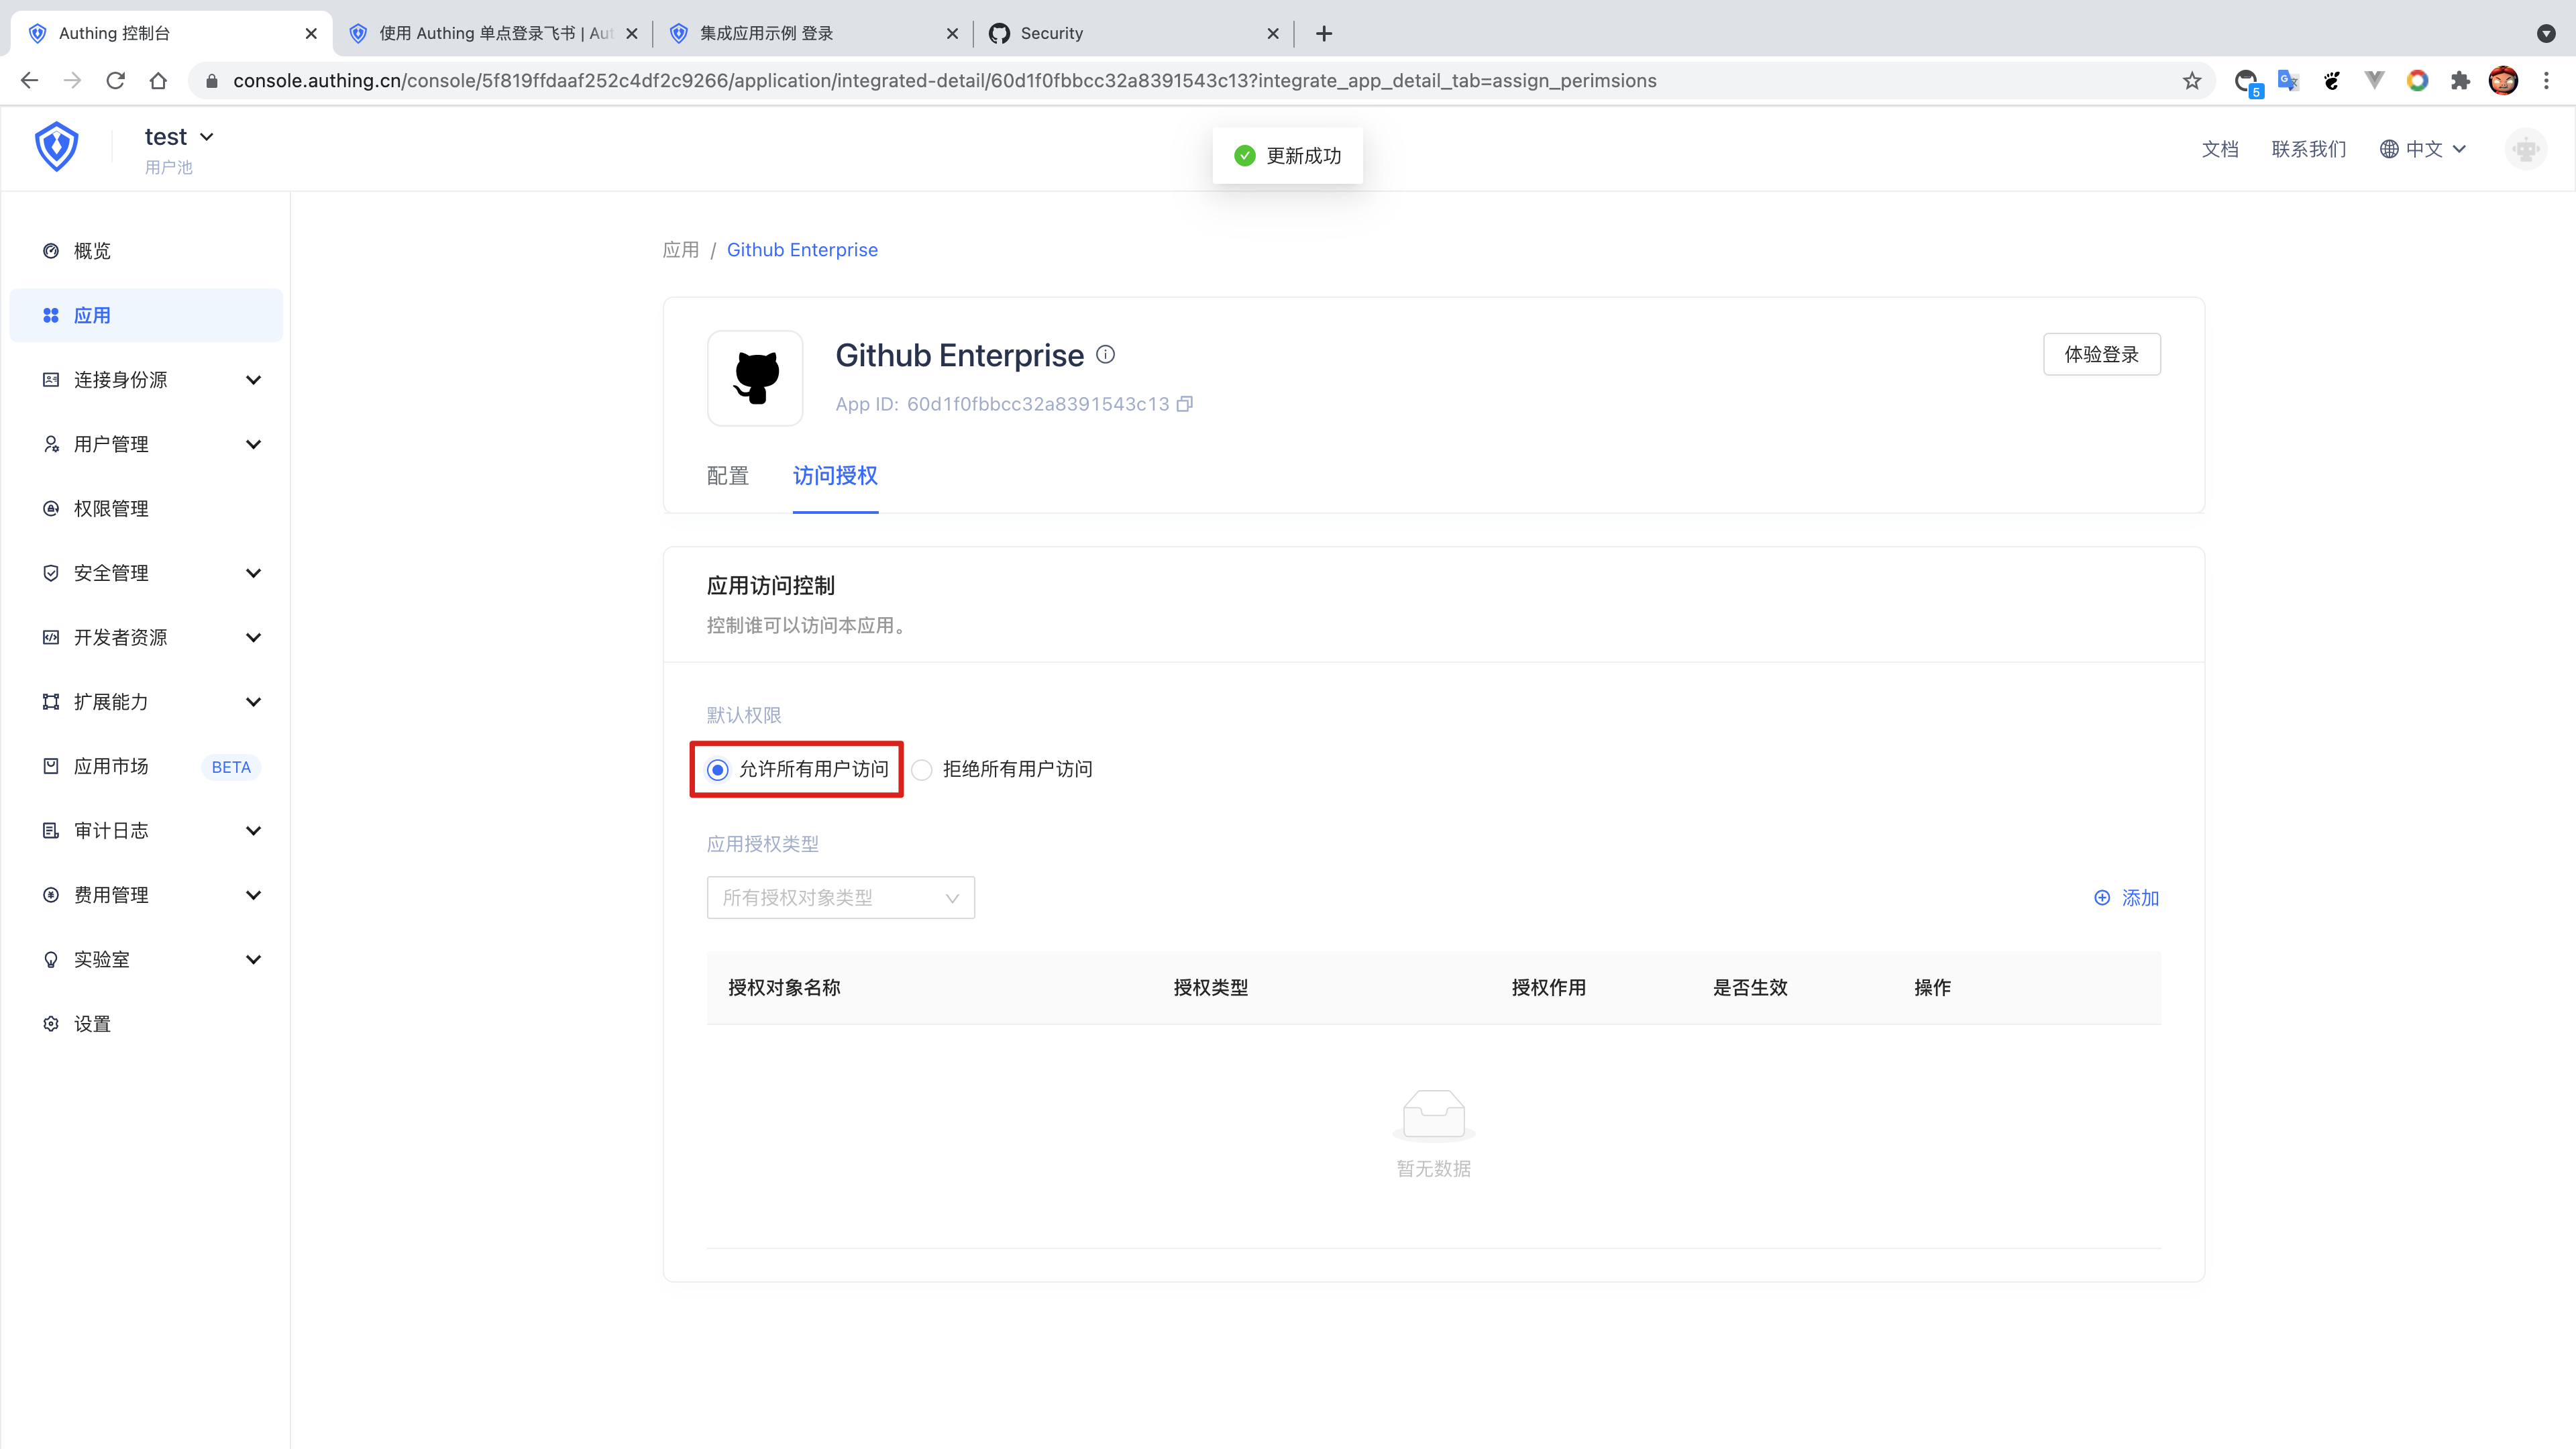Image resolution: width=2576 pixels, height=1449 pixels.
Task: Open 应用 in the sidebar
Action: pos(146,315)
